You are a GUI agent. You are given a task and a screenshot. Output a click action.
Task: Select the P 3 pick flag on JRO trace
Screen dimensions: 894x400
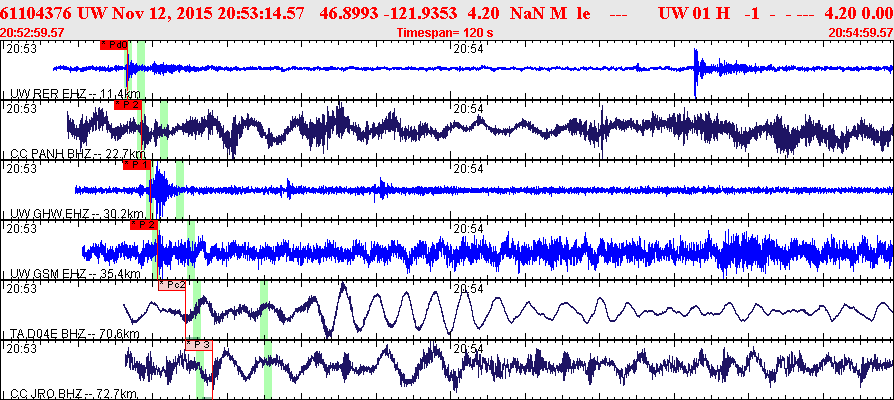pyautogui.click(x=199, y=344)
